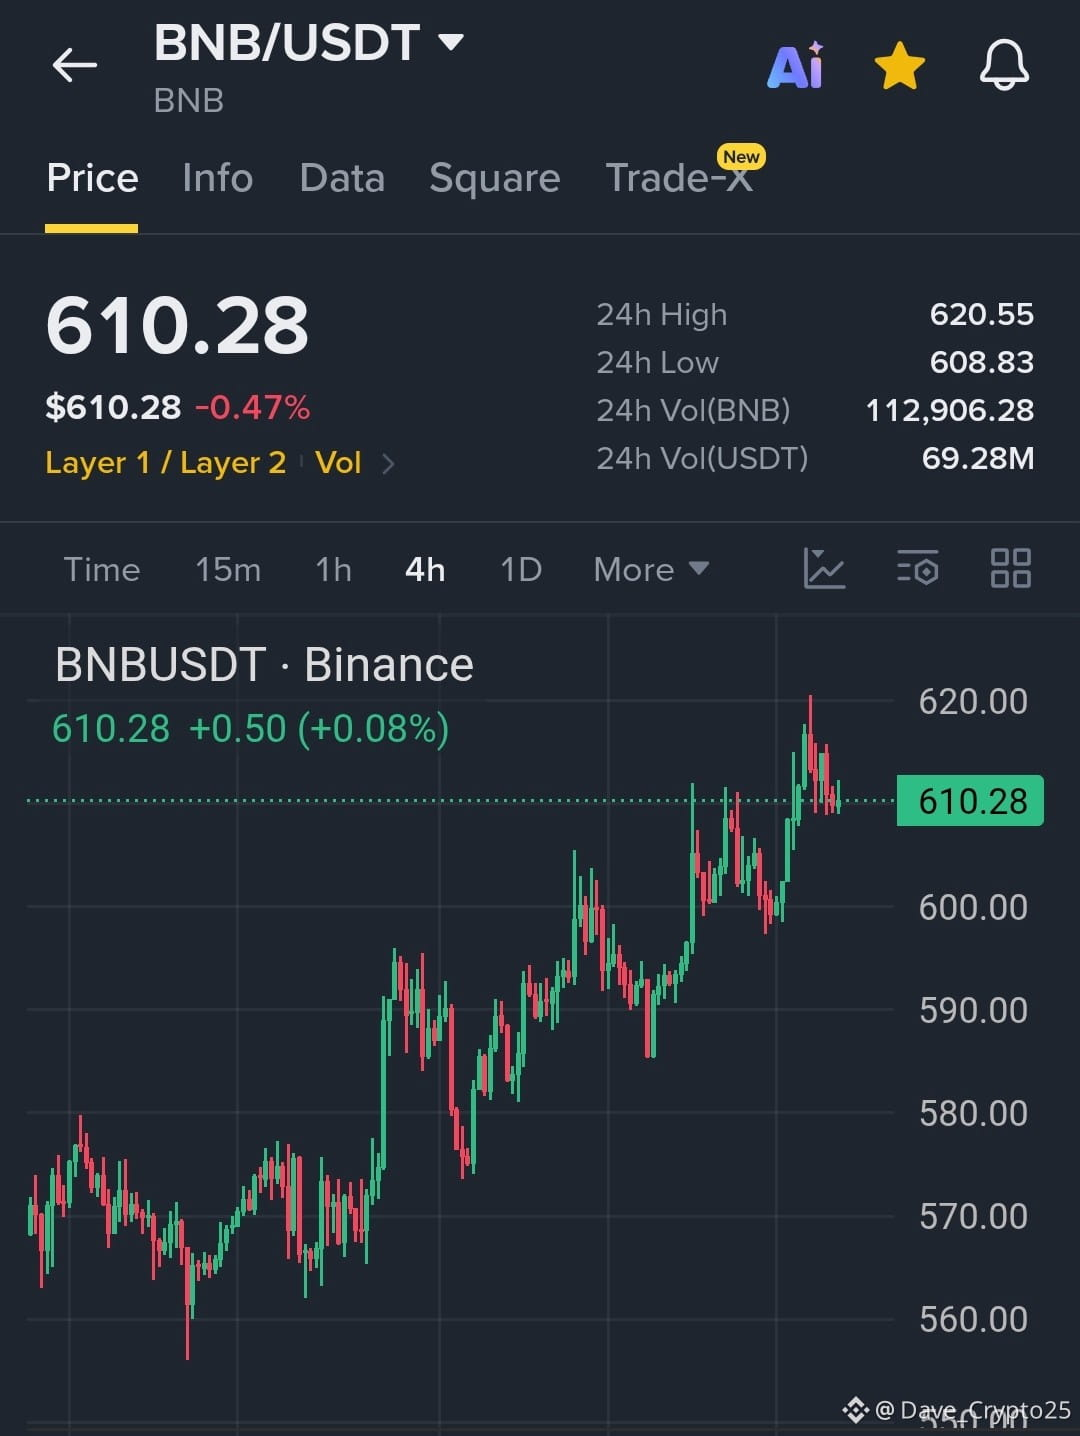Tap the 580.00 price axis label
The image size is (1080, 1436).
click(973, 1114)
